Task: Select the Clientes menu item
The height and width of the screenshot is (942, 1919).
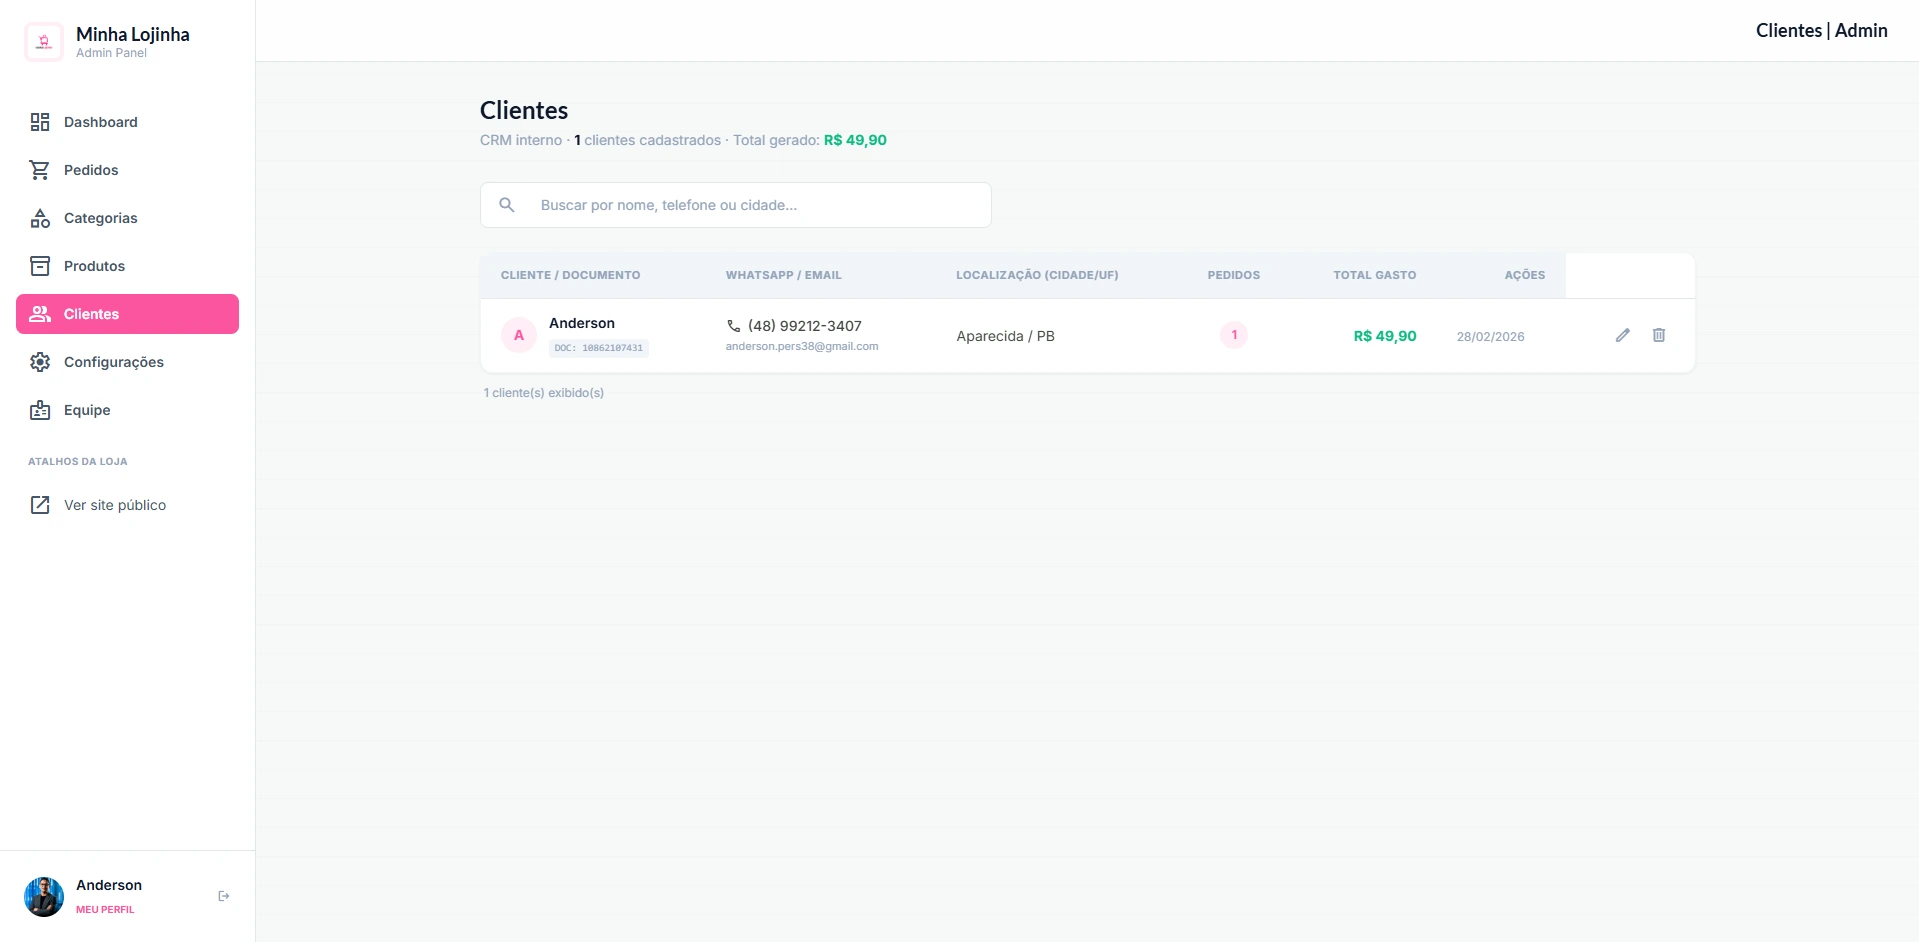Action: tap(127, 314)
